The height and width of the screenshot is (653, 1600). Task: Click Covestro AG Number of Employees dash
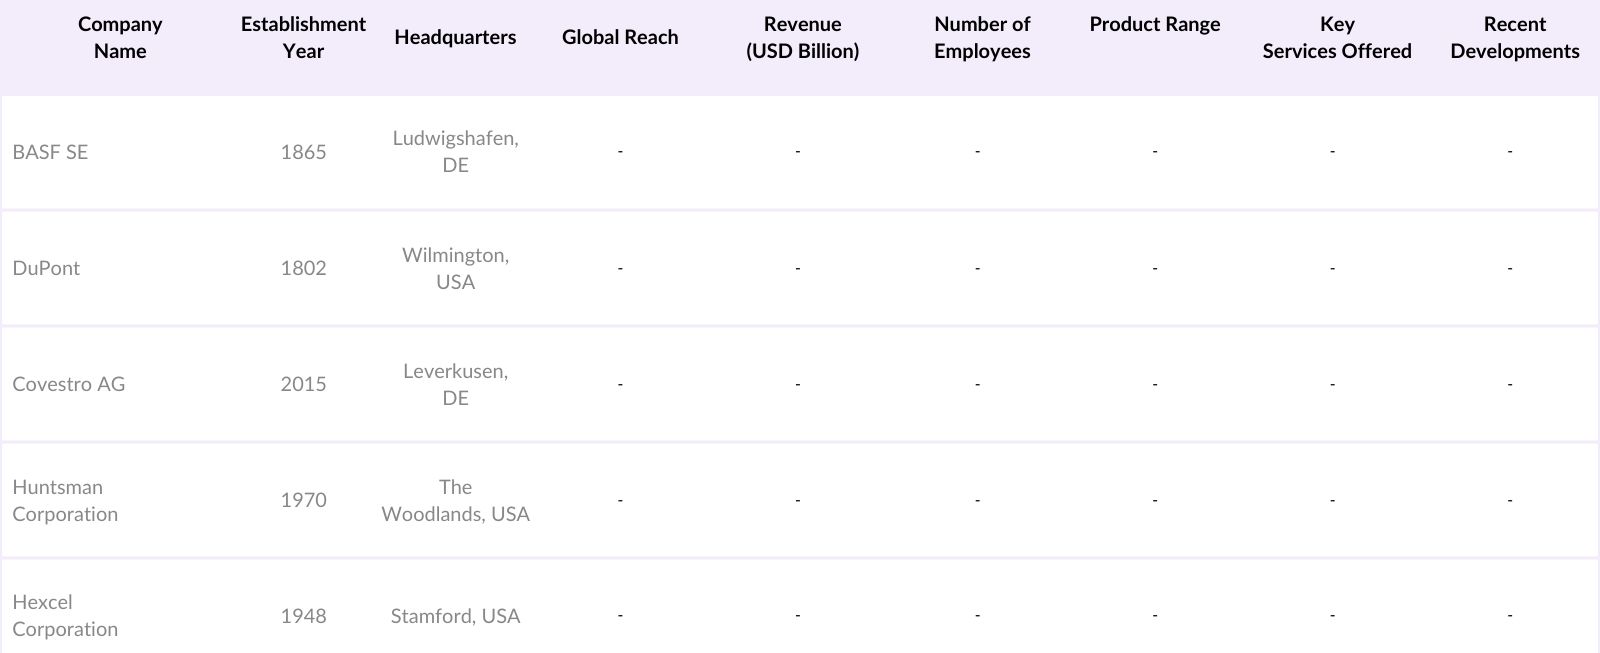pos(977,384)
